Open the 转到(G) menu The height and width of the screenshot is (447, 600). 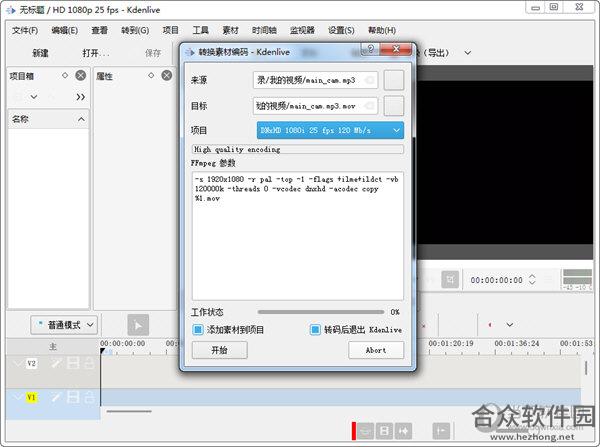(x=135, y=30)
